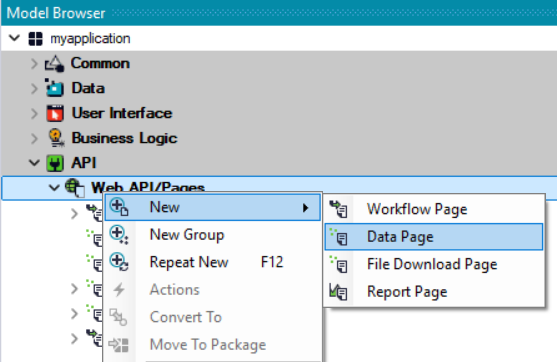The image size is (557, 362).
Task: Click the Data Page icon in submenu
Action: coord(339,237)
